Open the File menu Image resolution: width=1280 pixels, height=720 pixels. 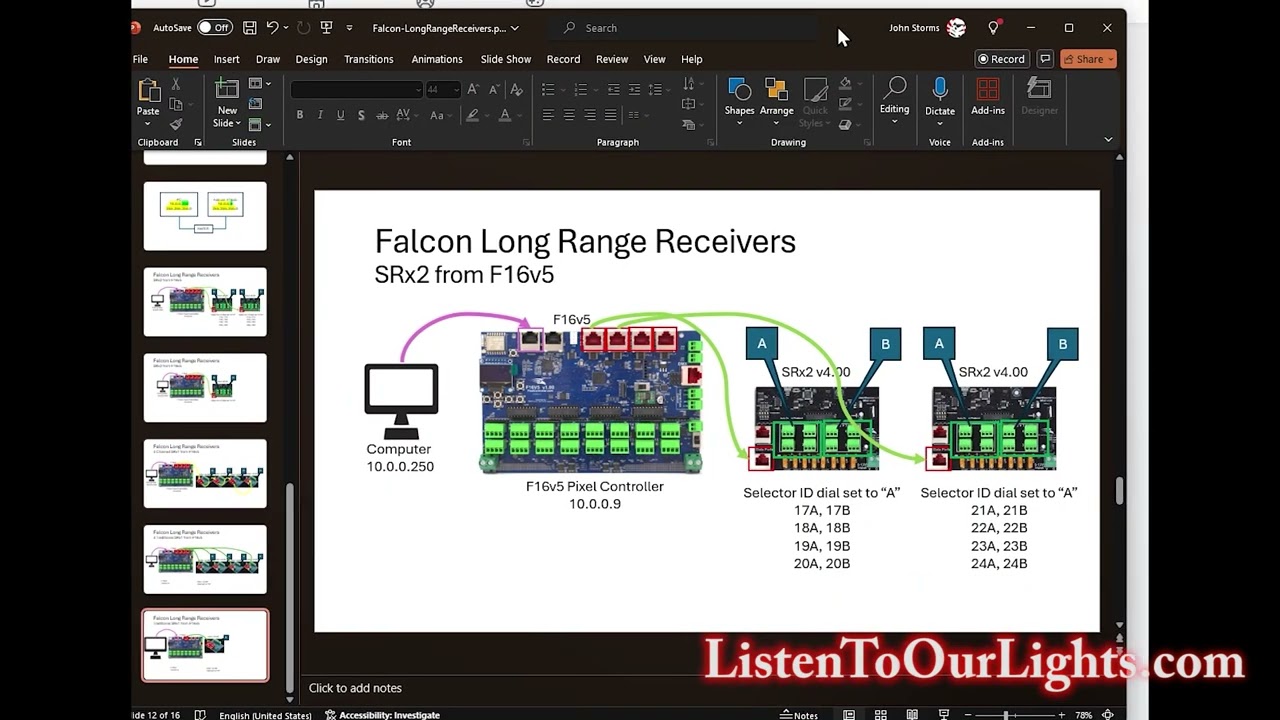coord(141,59)
